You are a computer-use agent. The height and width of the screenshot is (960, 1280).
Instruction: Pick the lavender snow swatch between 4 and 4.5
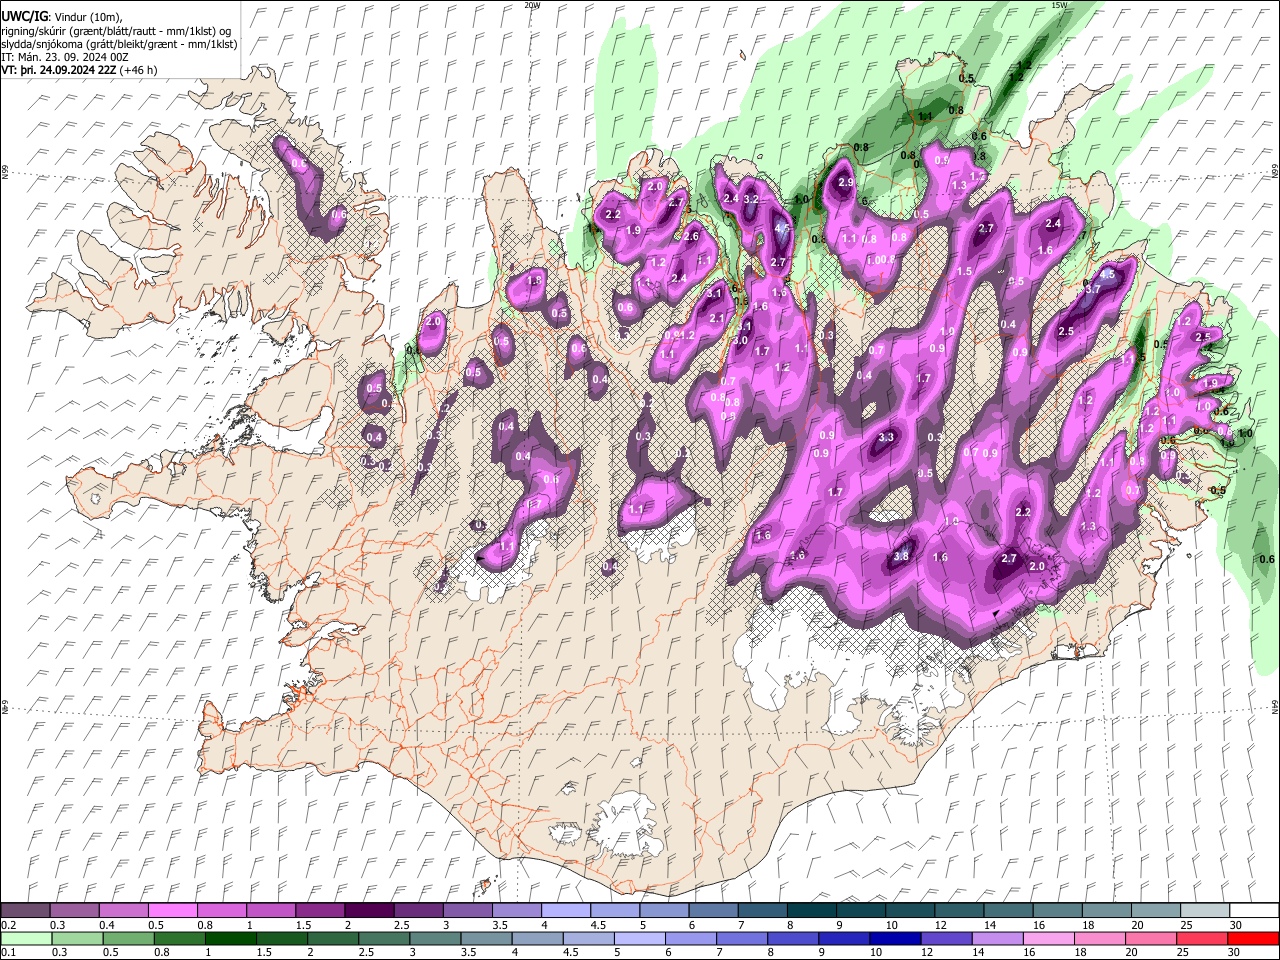coord(565,910)
